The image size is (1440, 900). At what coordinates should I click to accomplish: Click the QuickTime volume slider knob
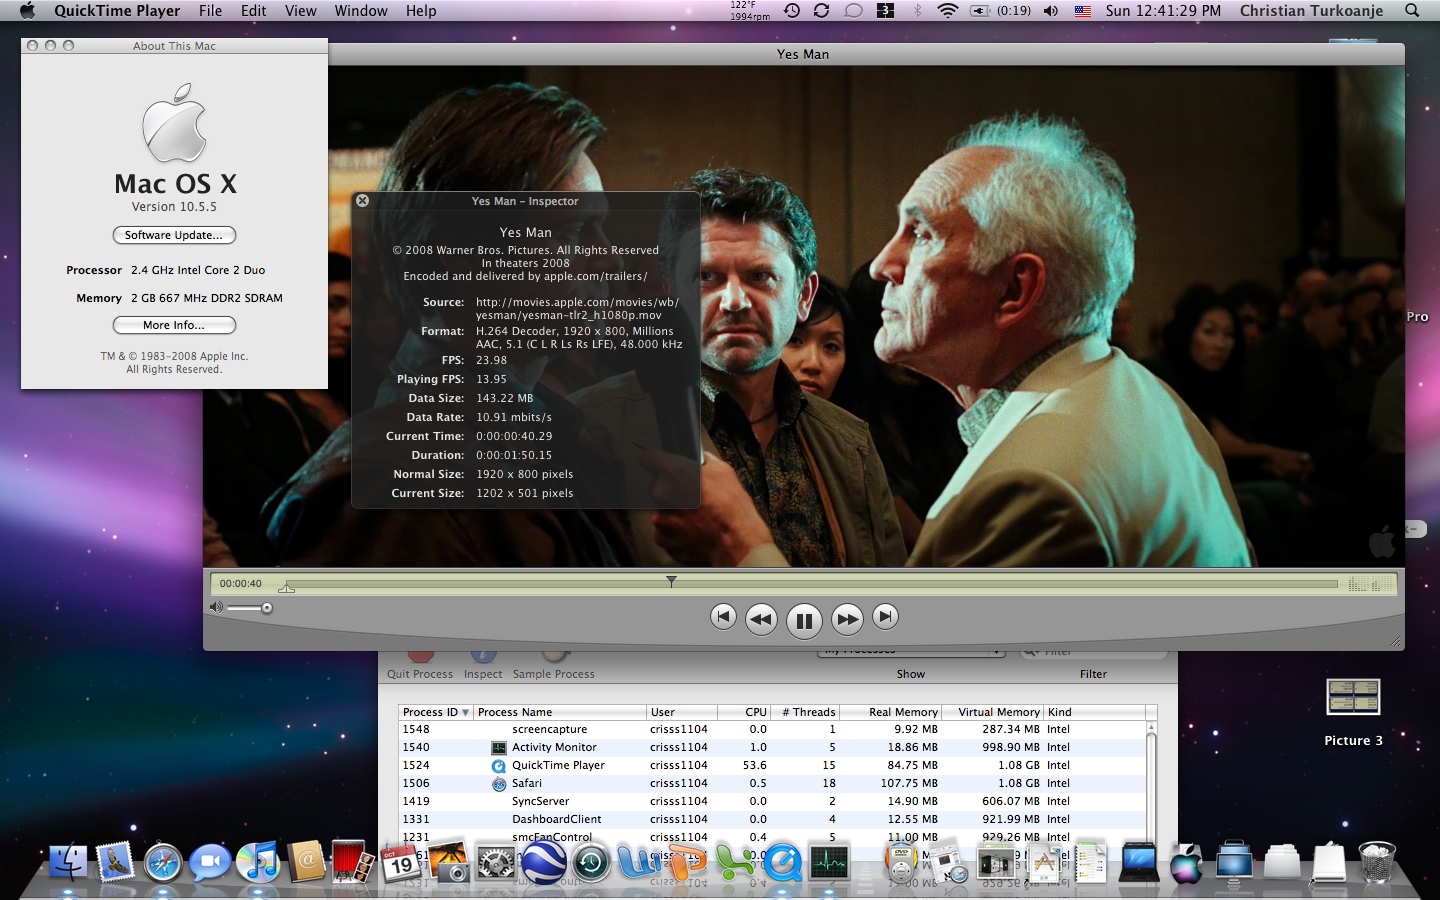[x=267, y=608]
